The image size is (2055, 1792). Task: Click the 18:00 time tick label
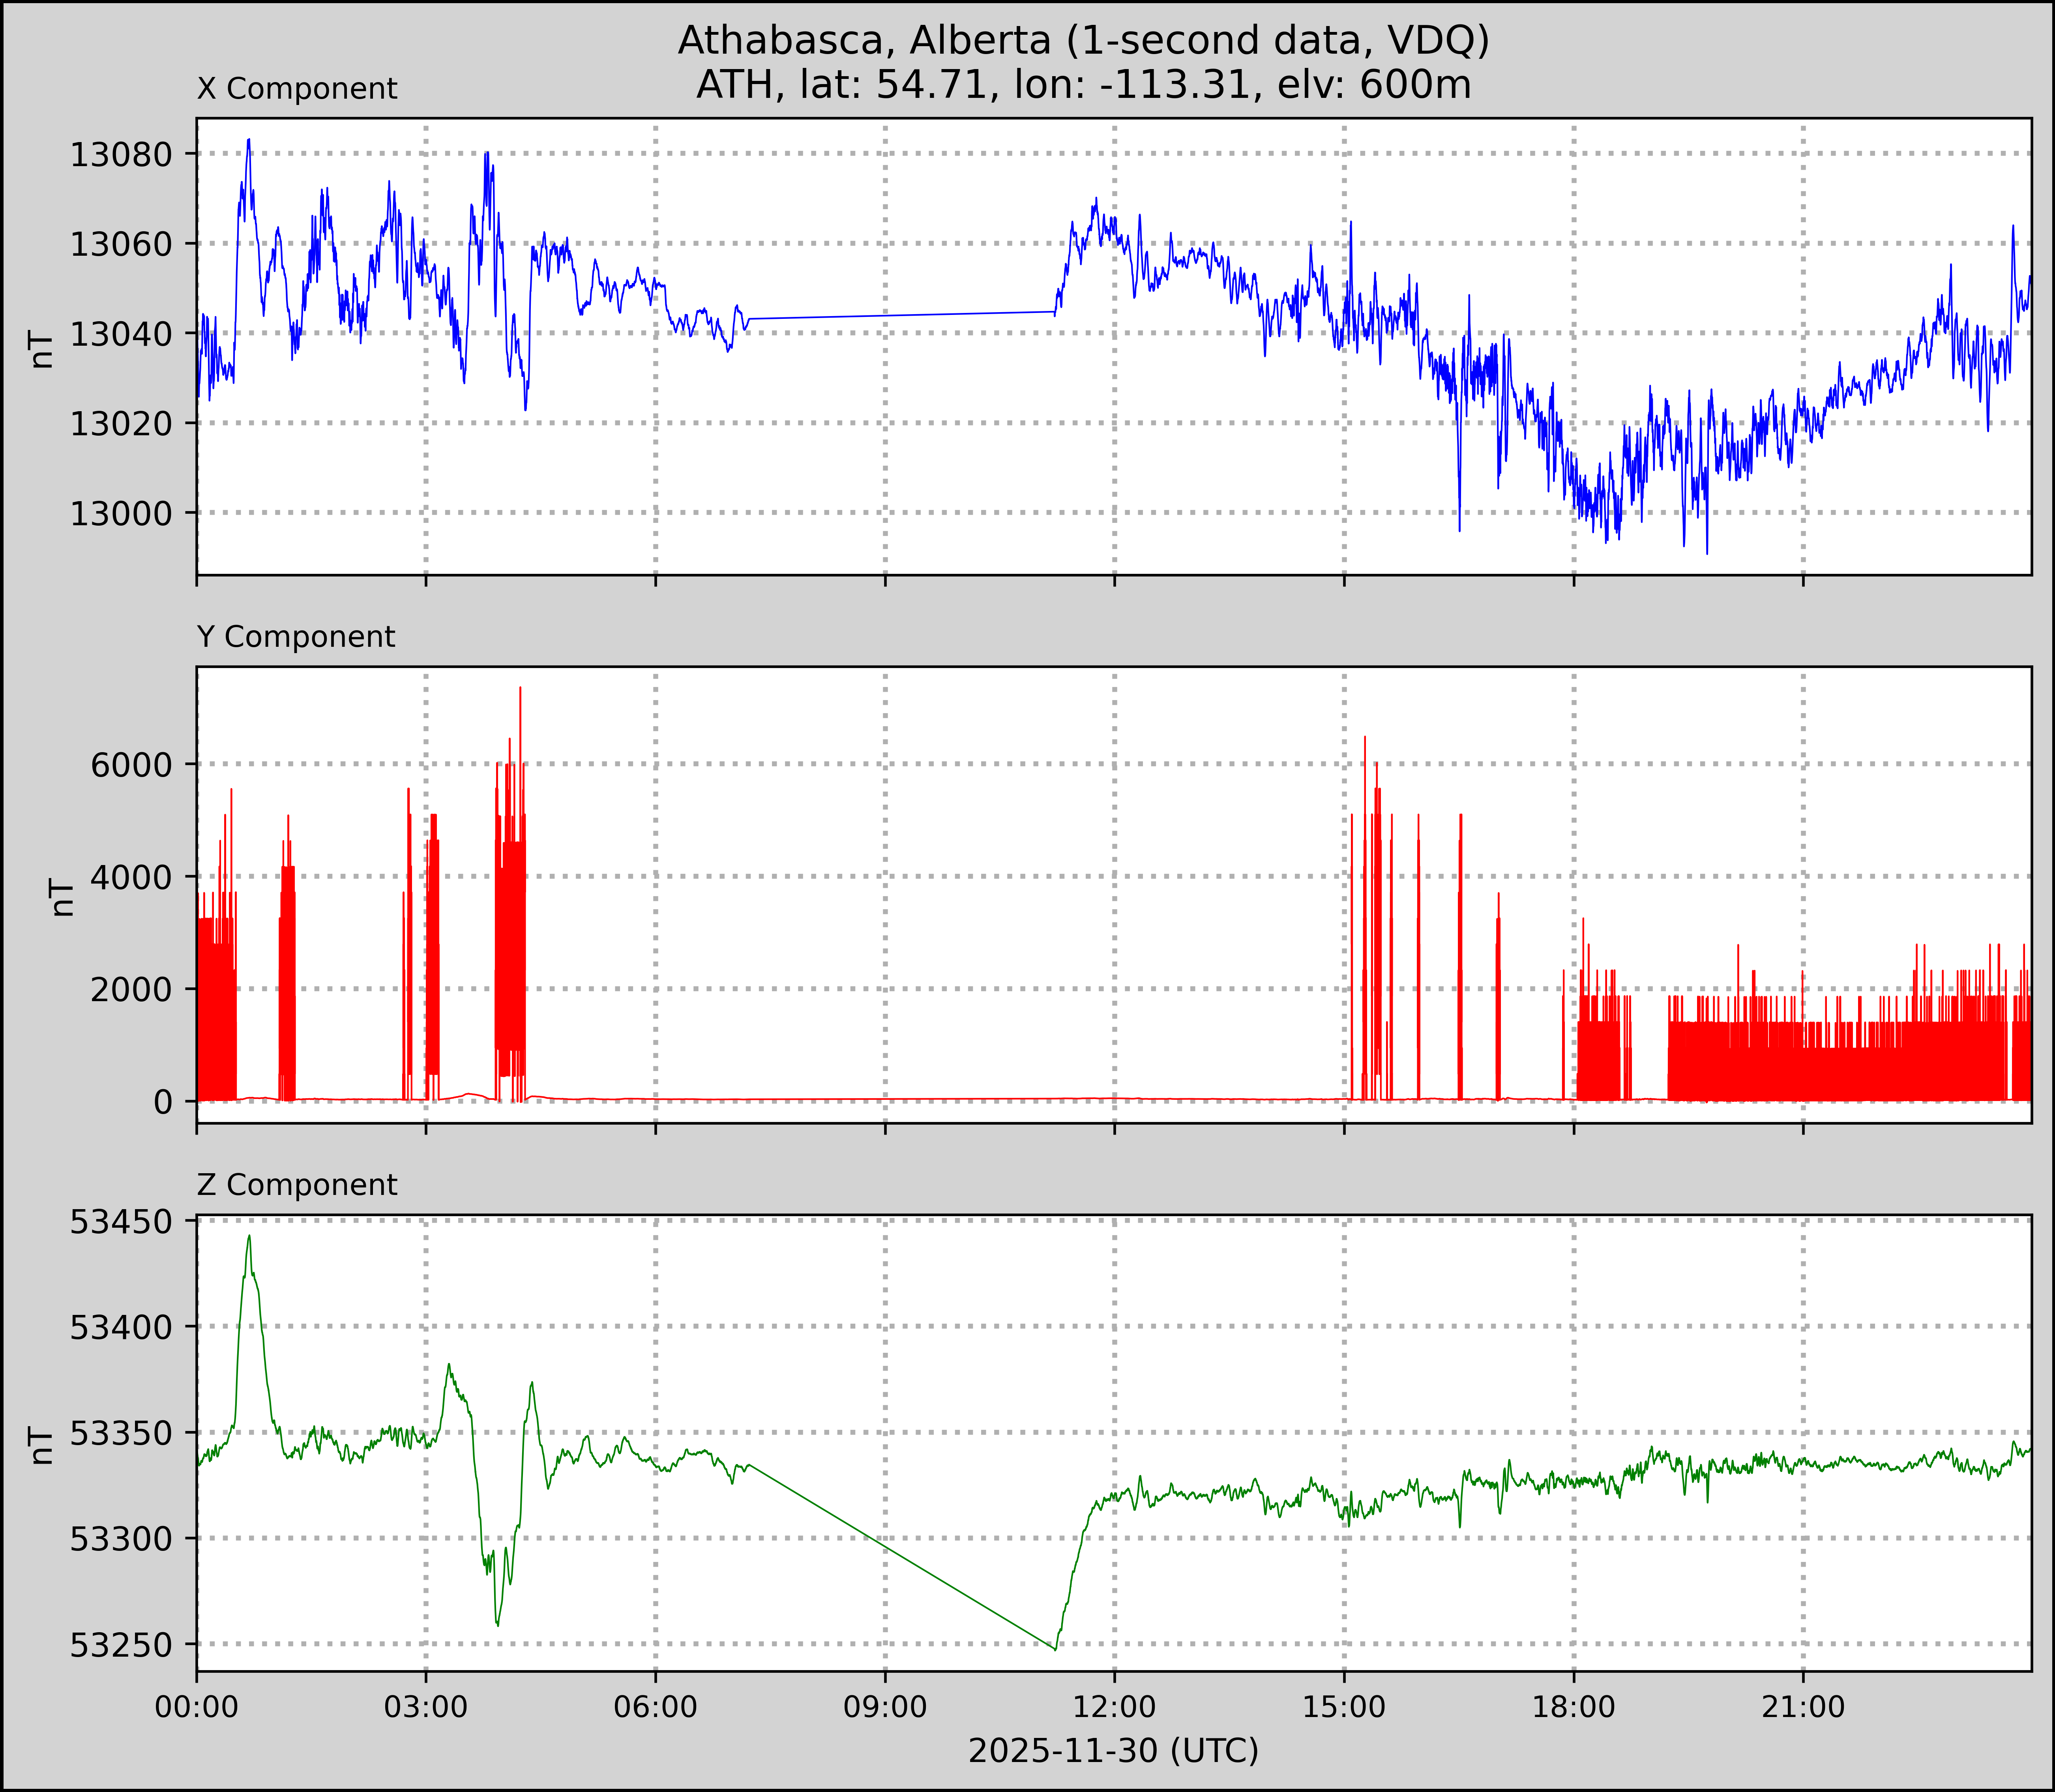click(1573, 1706)
